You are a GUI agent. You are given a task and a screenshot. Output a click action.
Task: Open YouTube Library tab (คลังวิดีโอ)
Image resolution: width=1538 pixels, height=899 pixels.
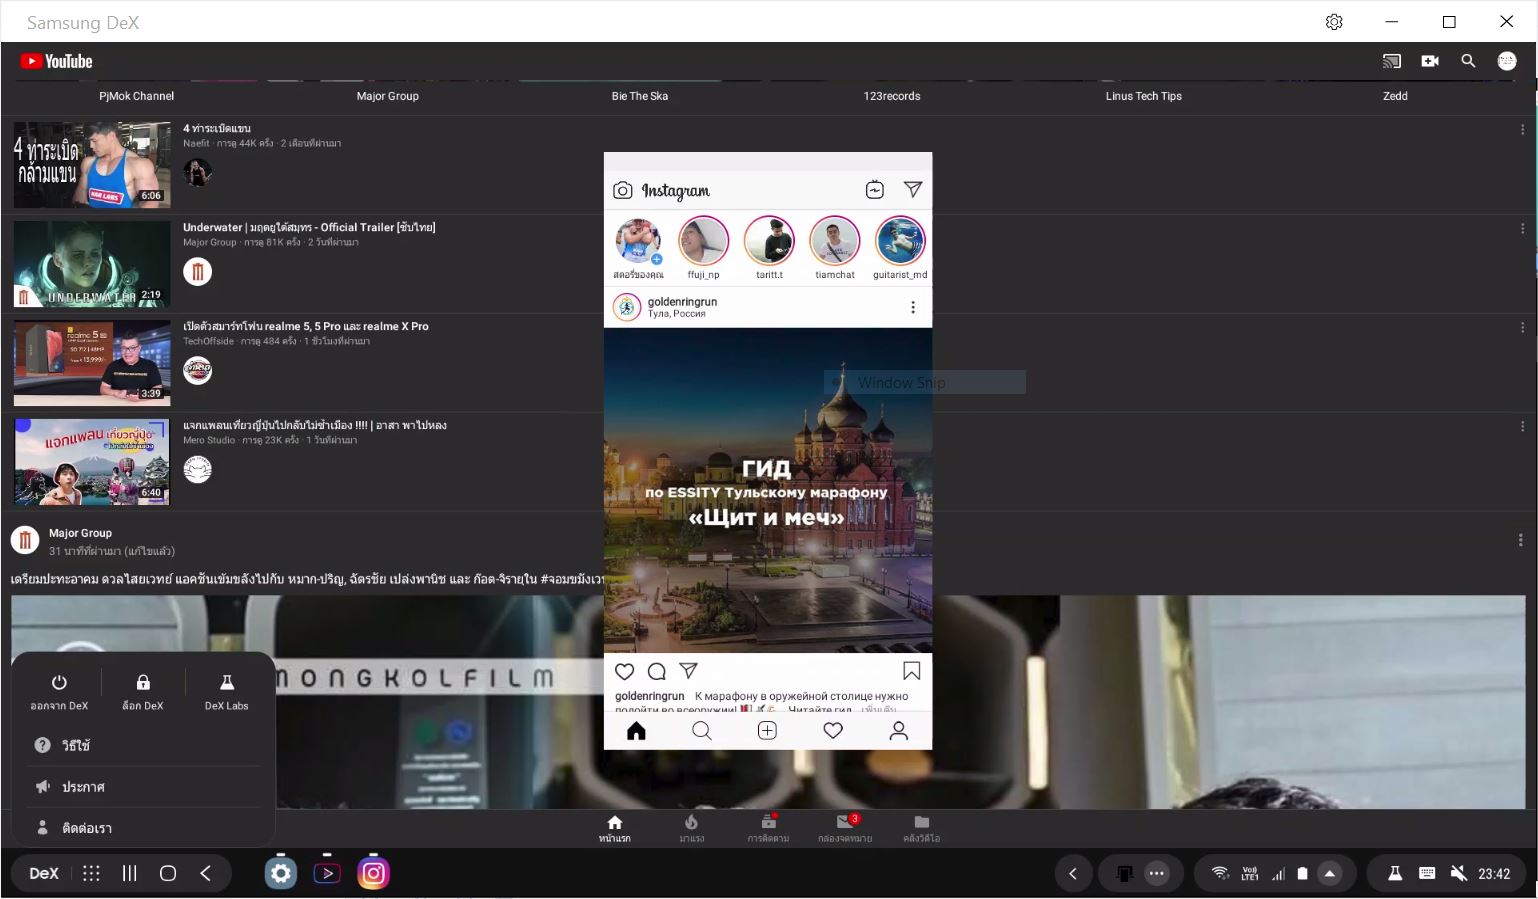coord(921,828)
